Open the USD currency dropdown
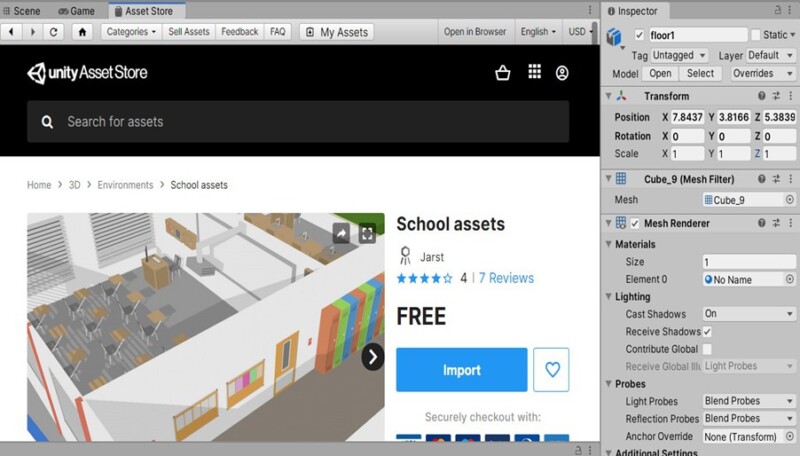This screenshot has width=800, height=456. [x=580, y=32]
